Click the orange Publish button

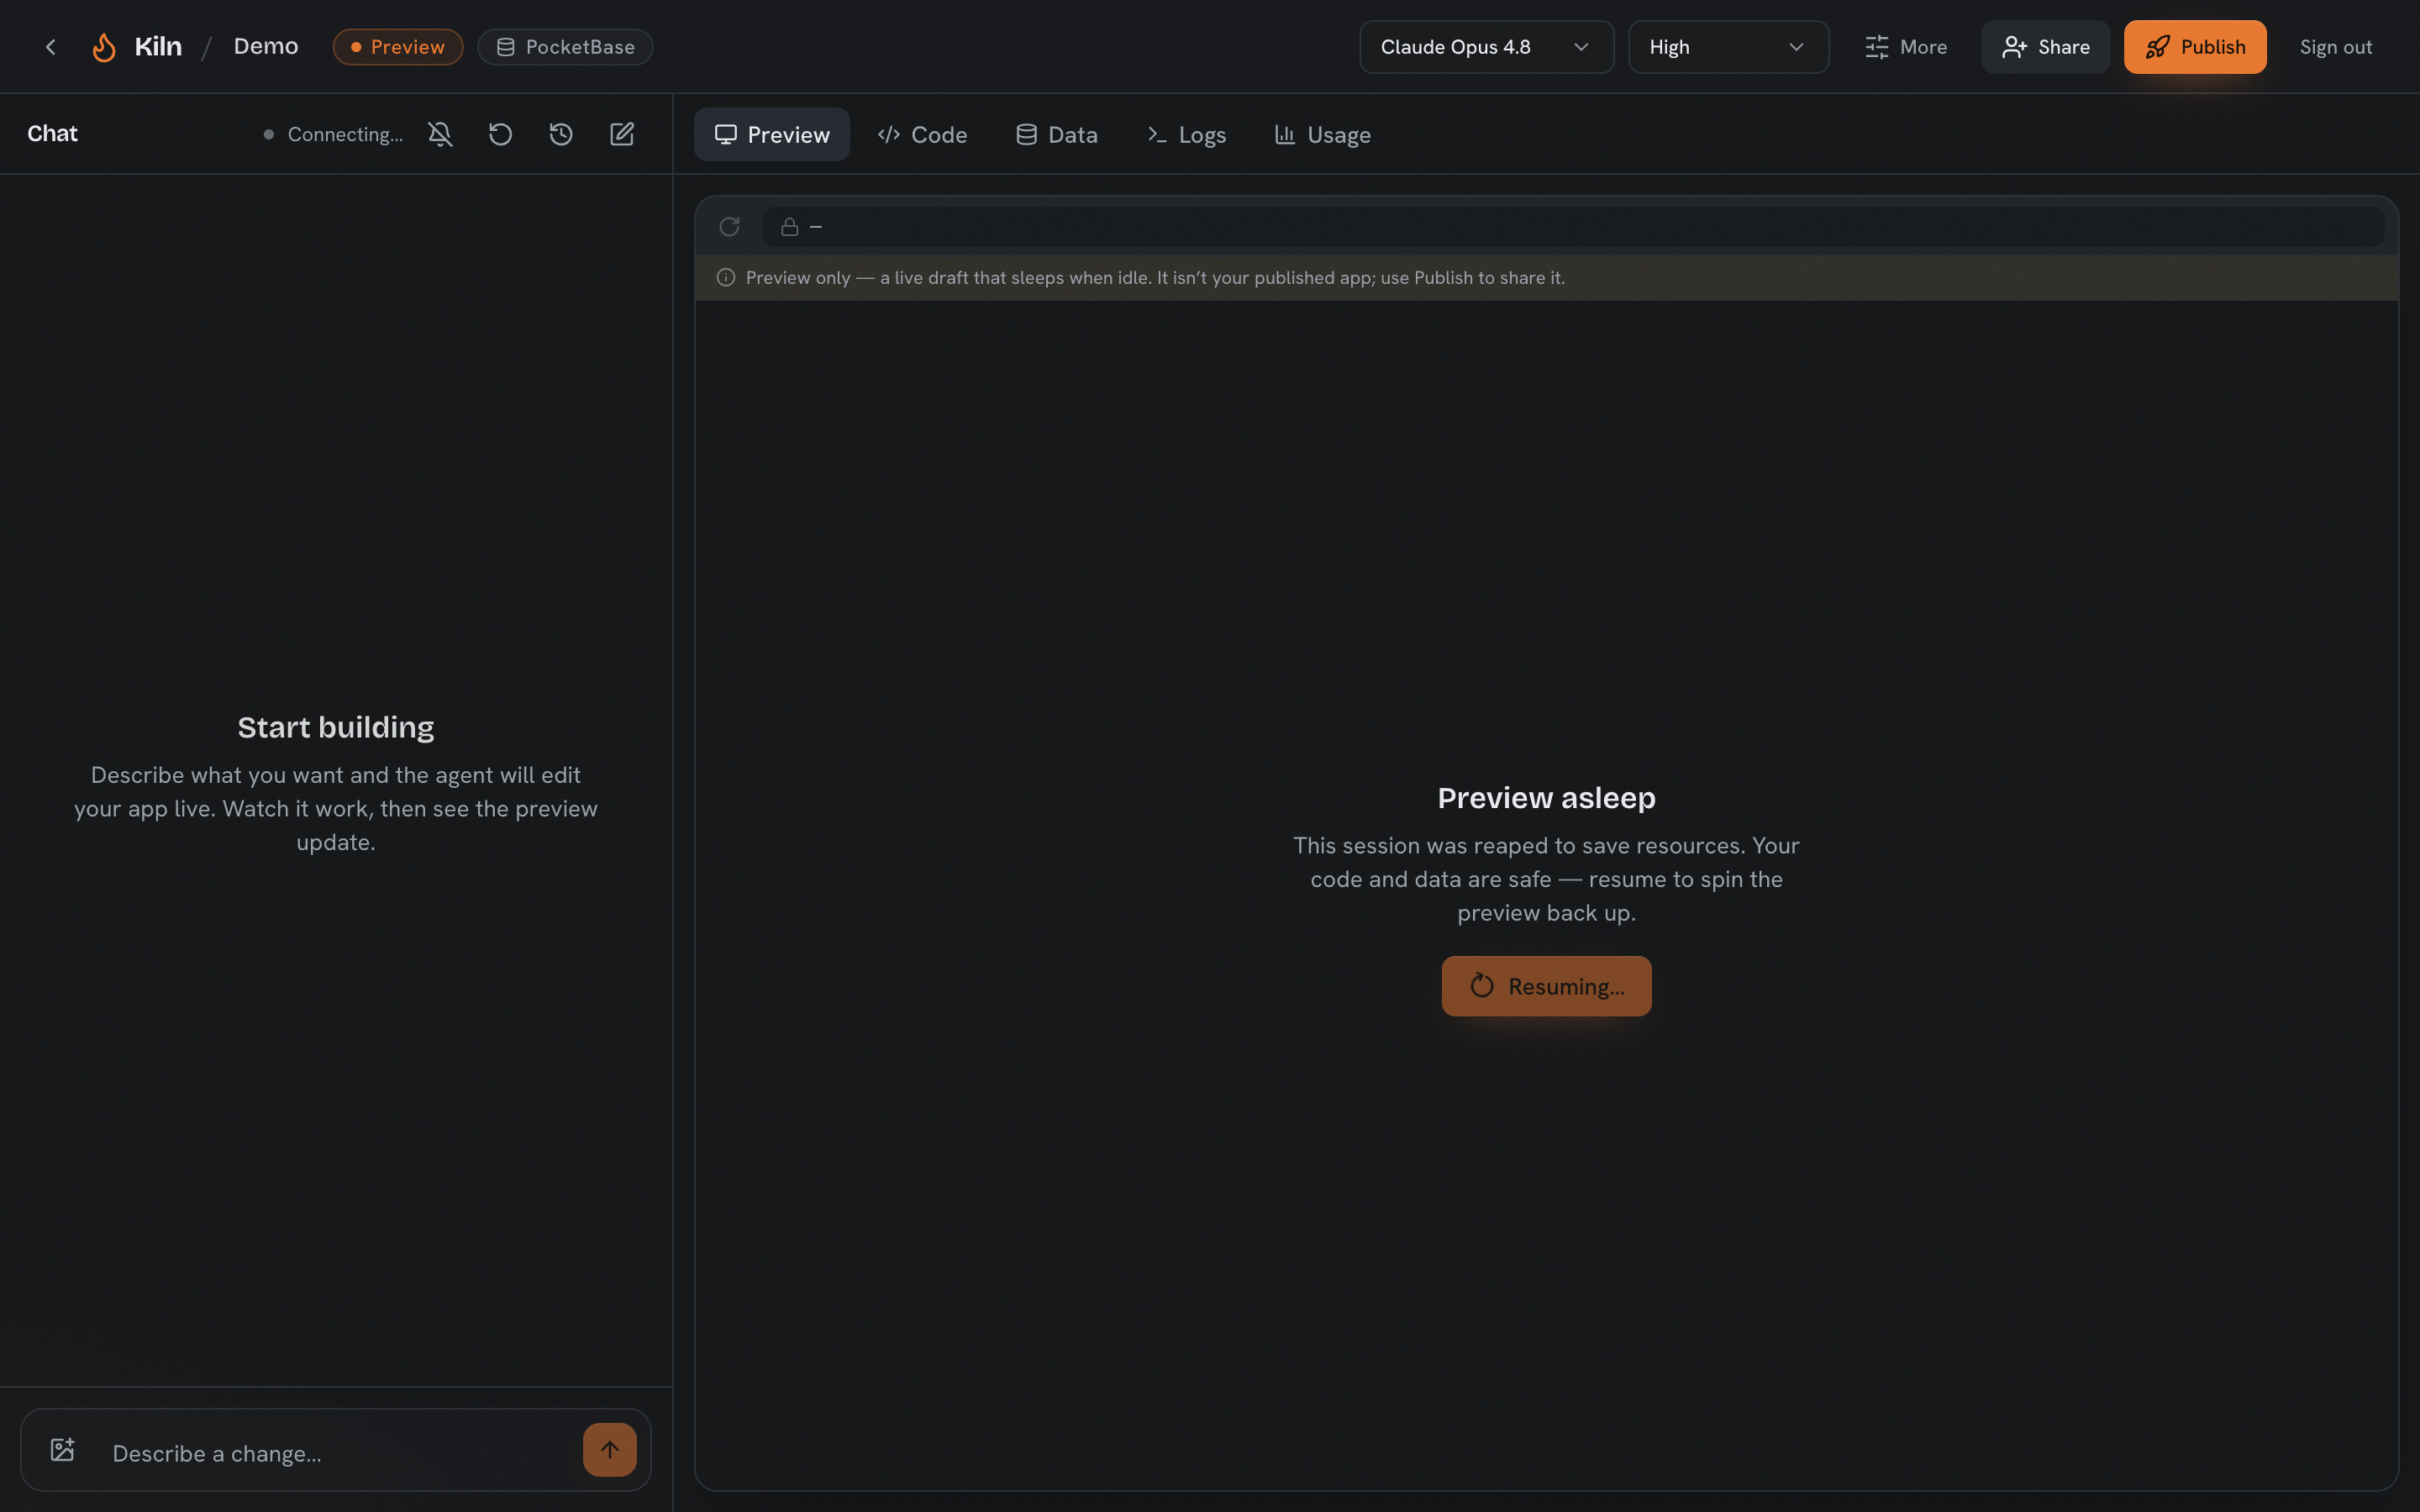pos(2195,47)
